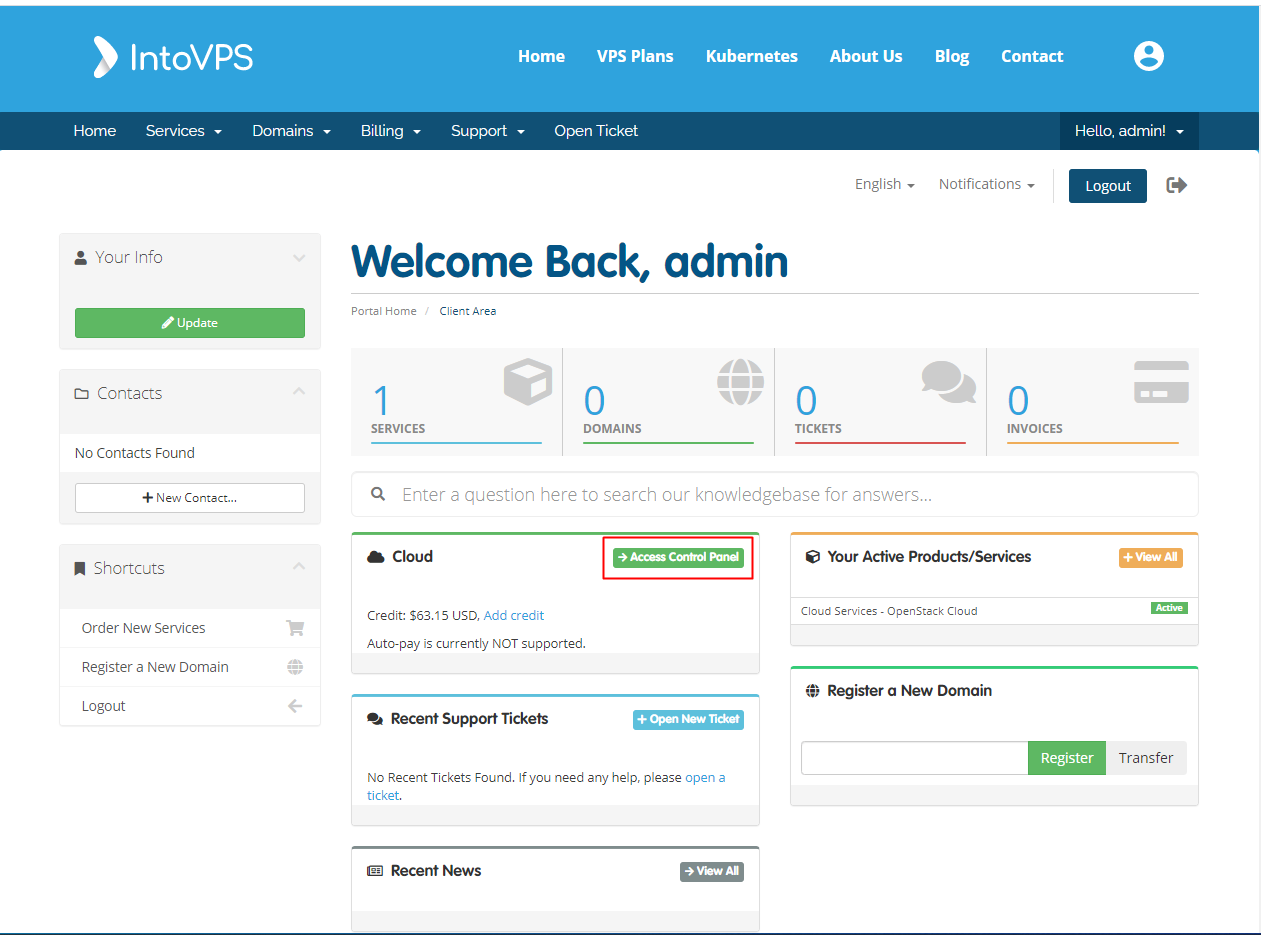Click the green Update button

pyautogui.click(x=190, y=323)
